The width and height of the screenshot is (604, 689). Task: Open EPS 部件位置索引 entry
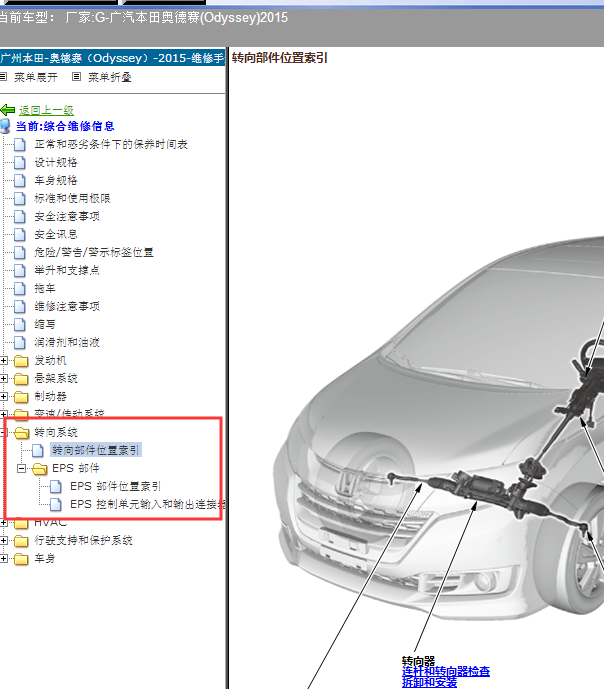click(116, 486)
